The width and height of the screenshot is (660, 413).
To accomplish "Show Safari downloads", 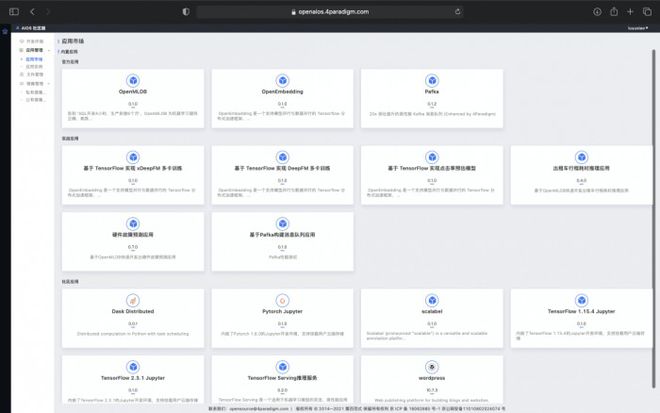I will pos(597,12).
